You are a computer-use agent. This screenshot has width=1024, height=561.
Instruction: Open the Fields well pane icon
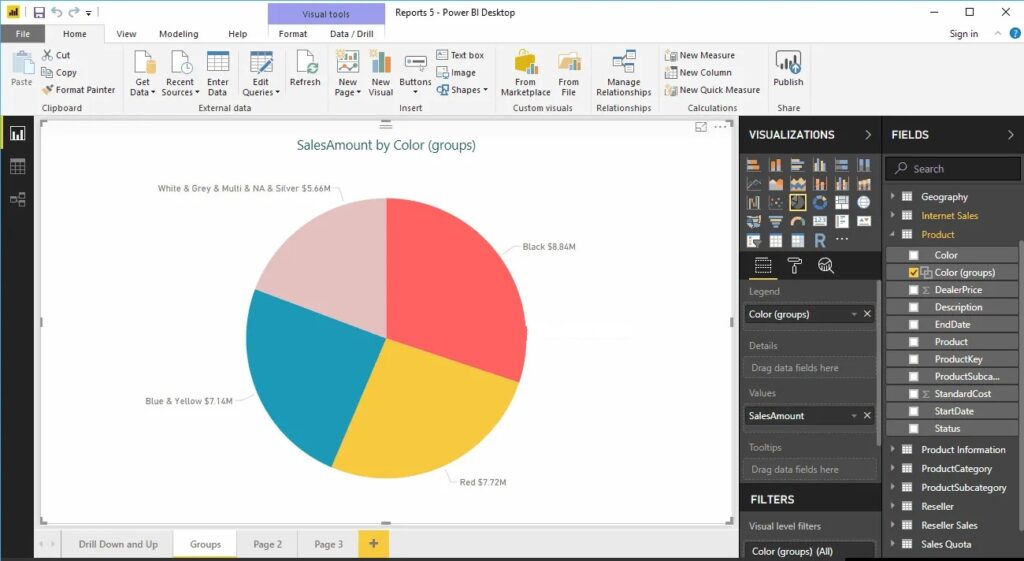click(x=763, y=266)
